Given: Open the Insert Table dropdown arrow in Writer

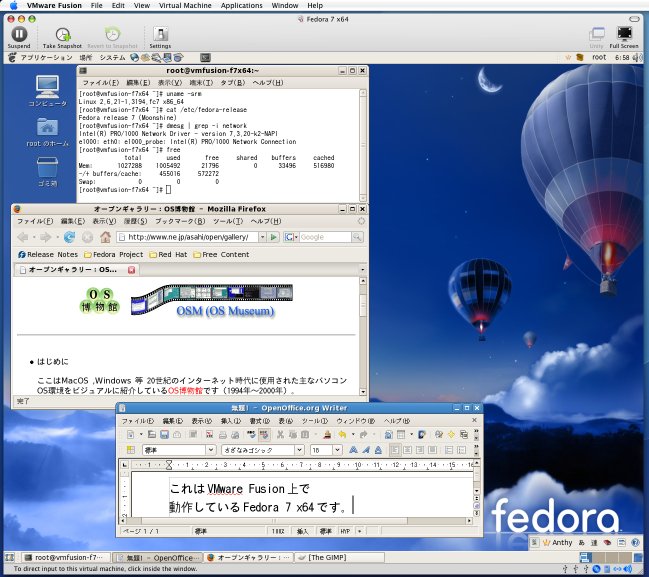Looking at the screenshot, I should pyautogui.click(x=411, y=434).
